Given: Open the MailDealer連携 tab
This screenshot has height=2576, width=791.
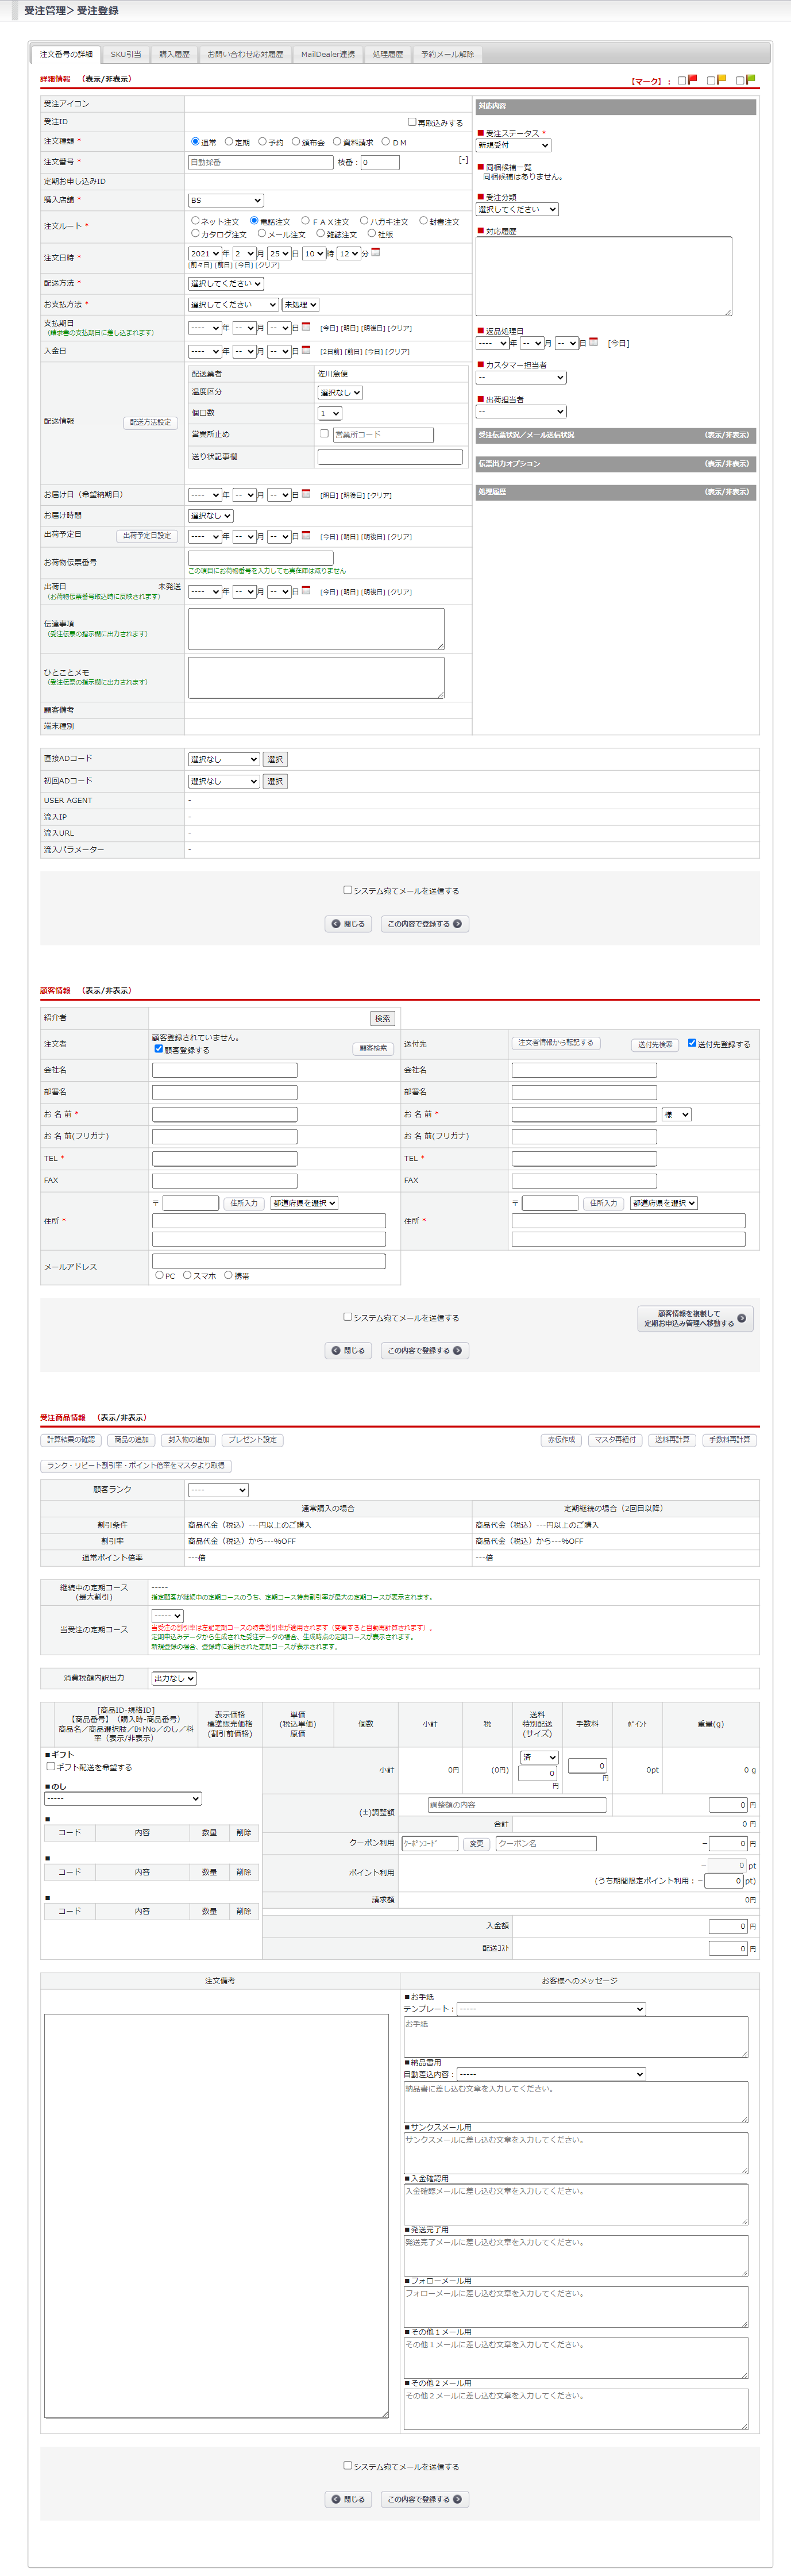Looking at the screenshot, I should point(328,54).
